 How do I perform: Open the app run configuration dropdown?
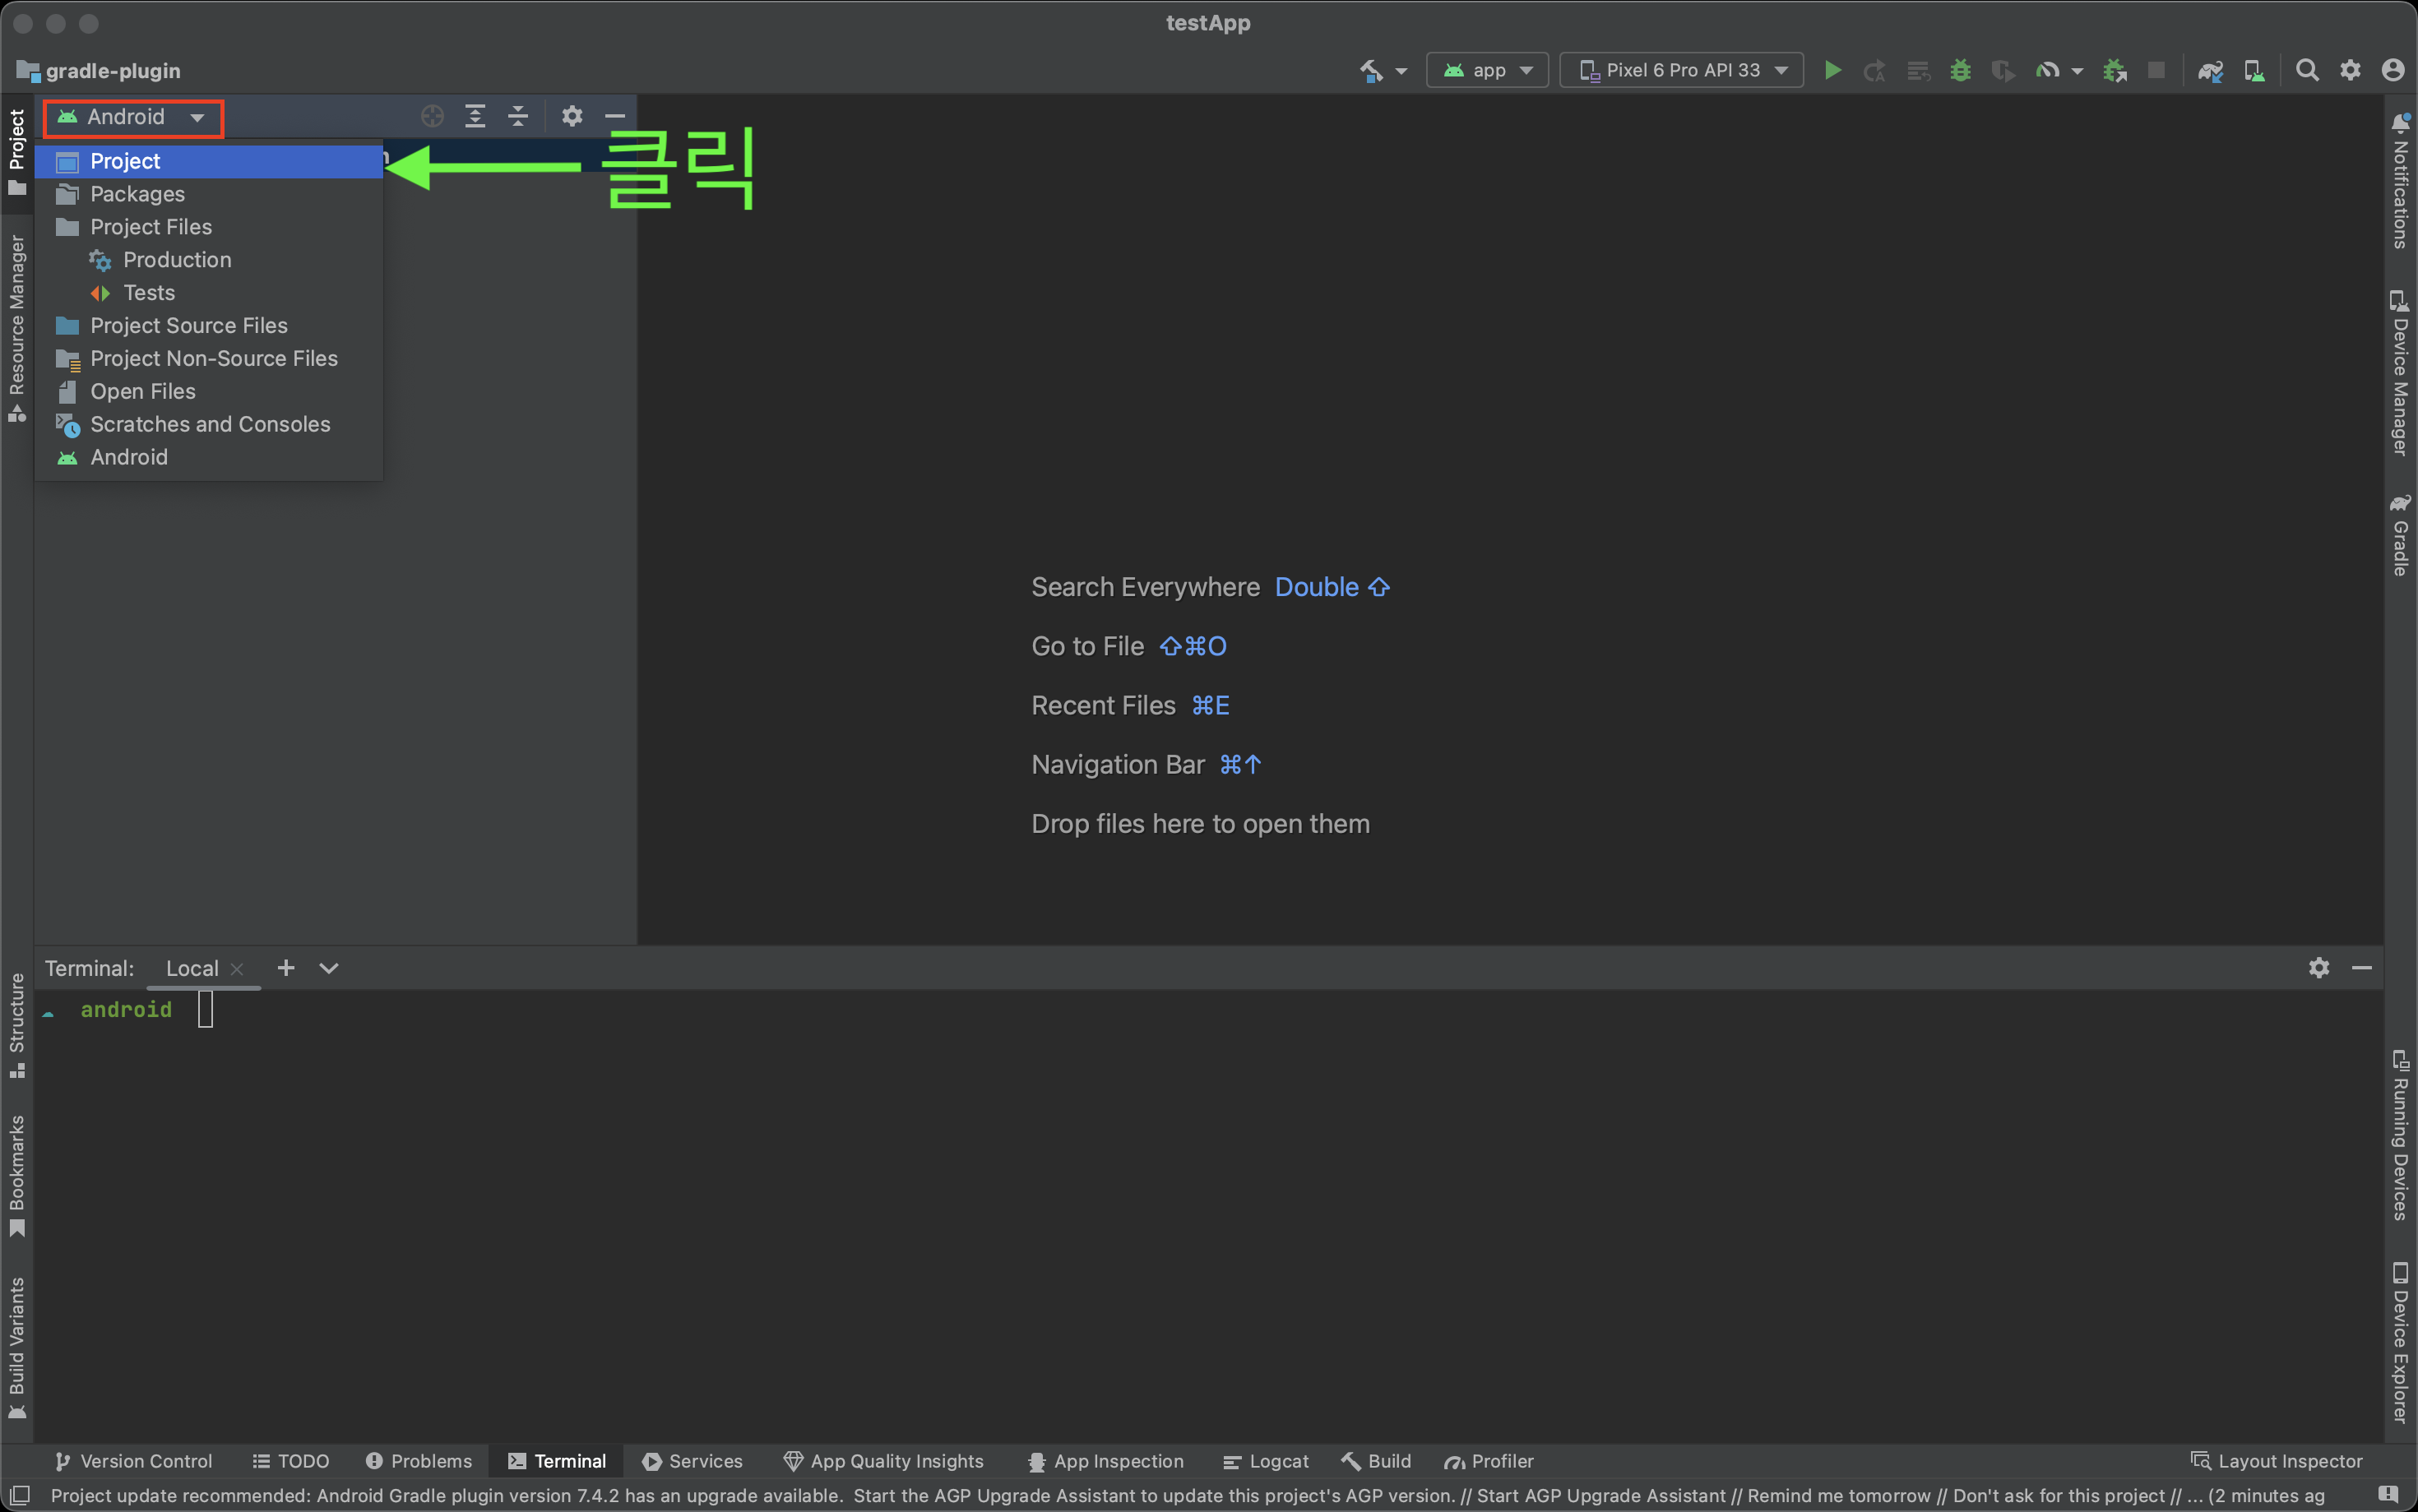coord(1487,71)
